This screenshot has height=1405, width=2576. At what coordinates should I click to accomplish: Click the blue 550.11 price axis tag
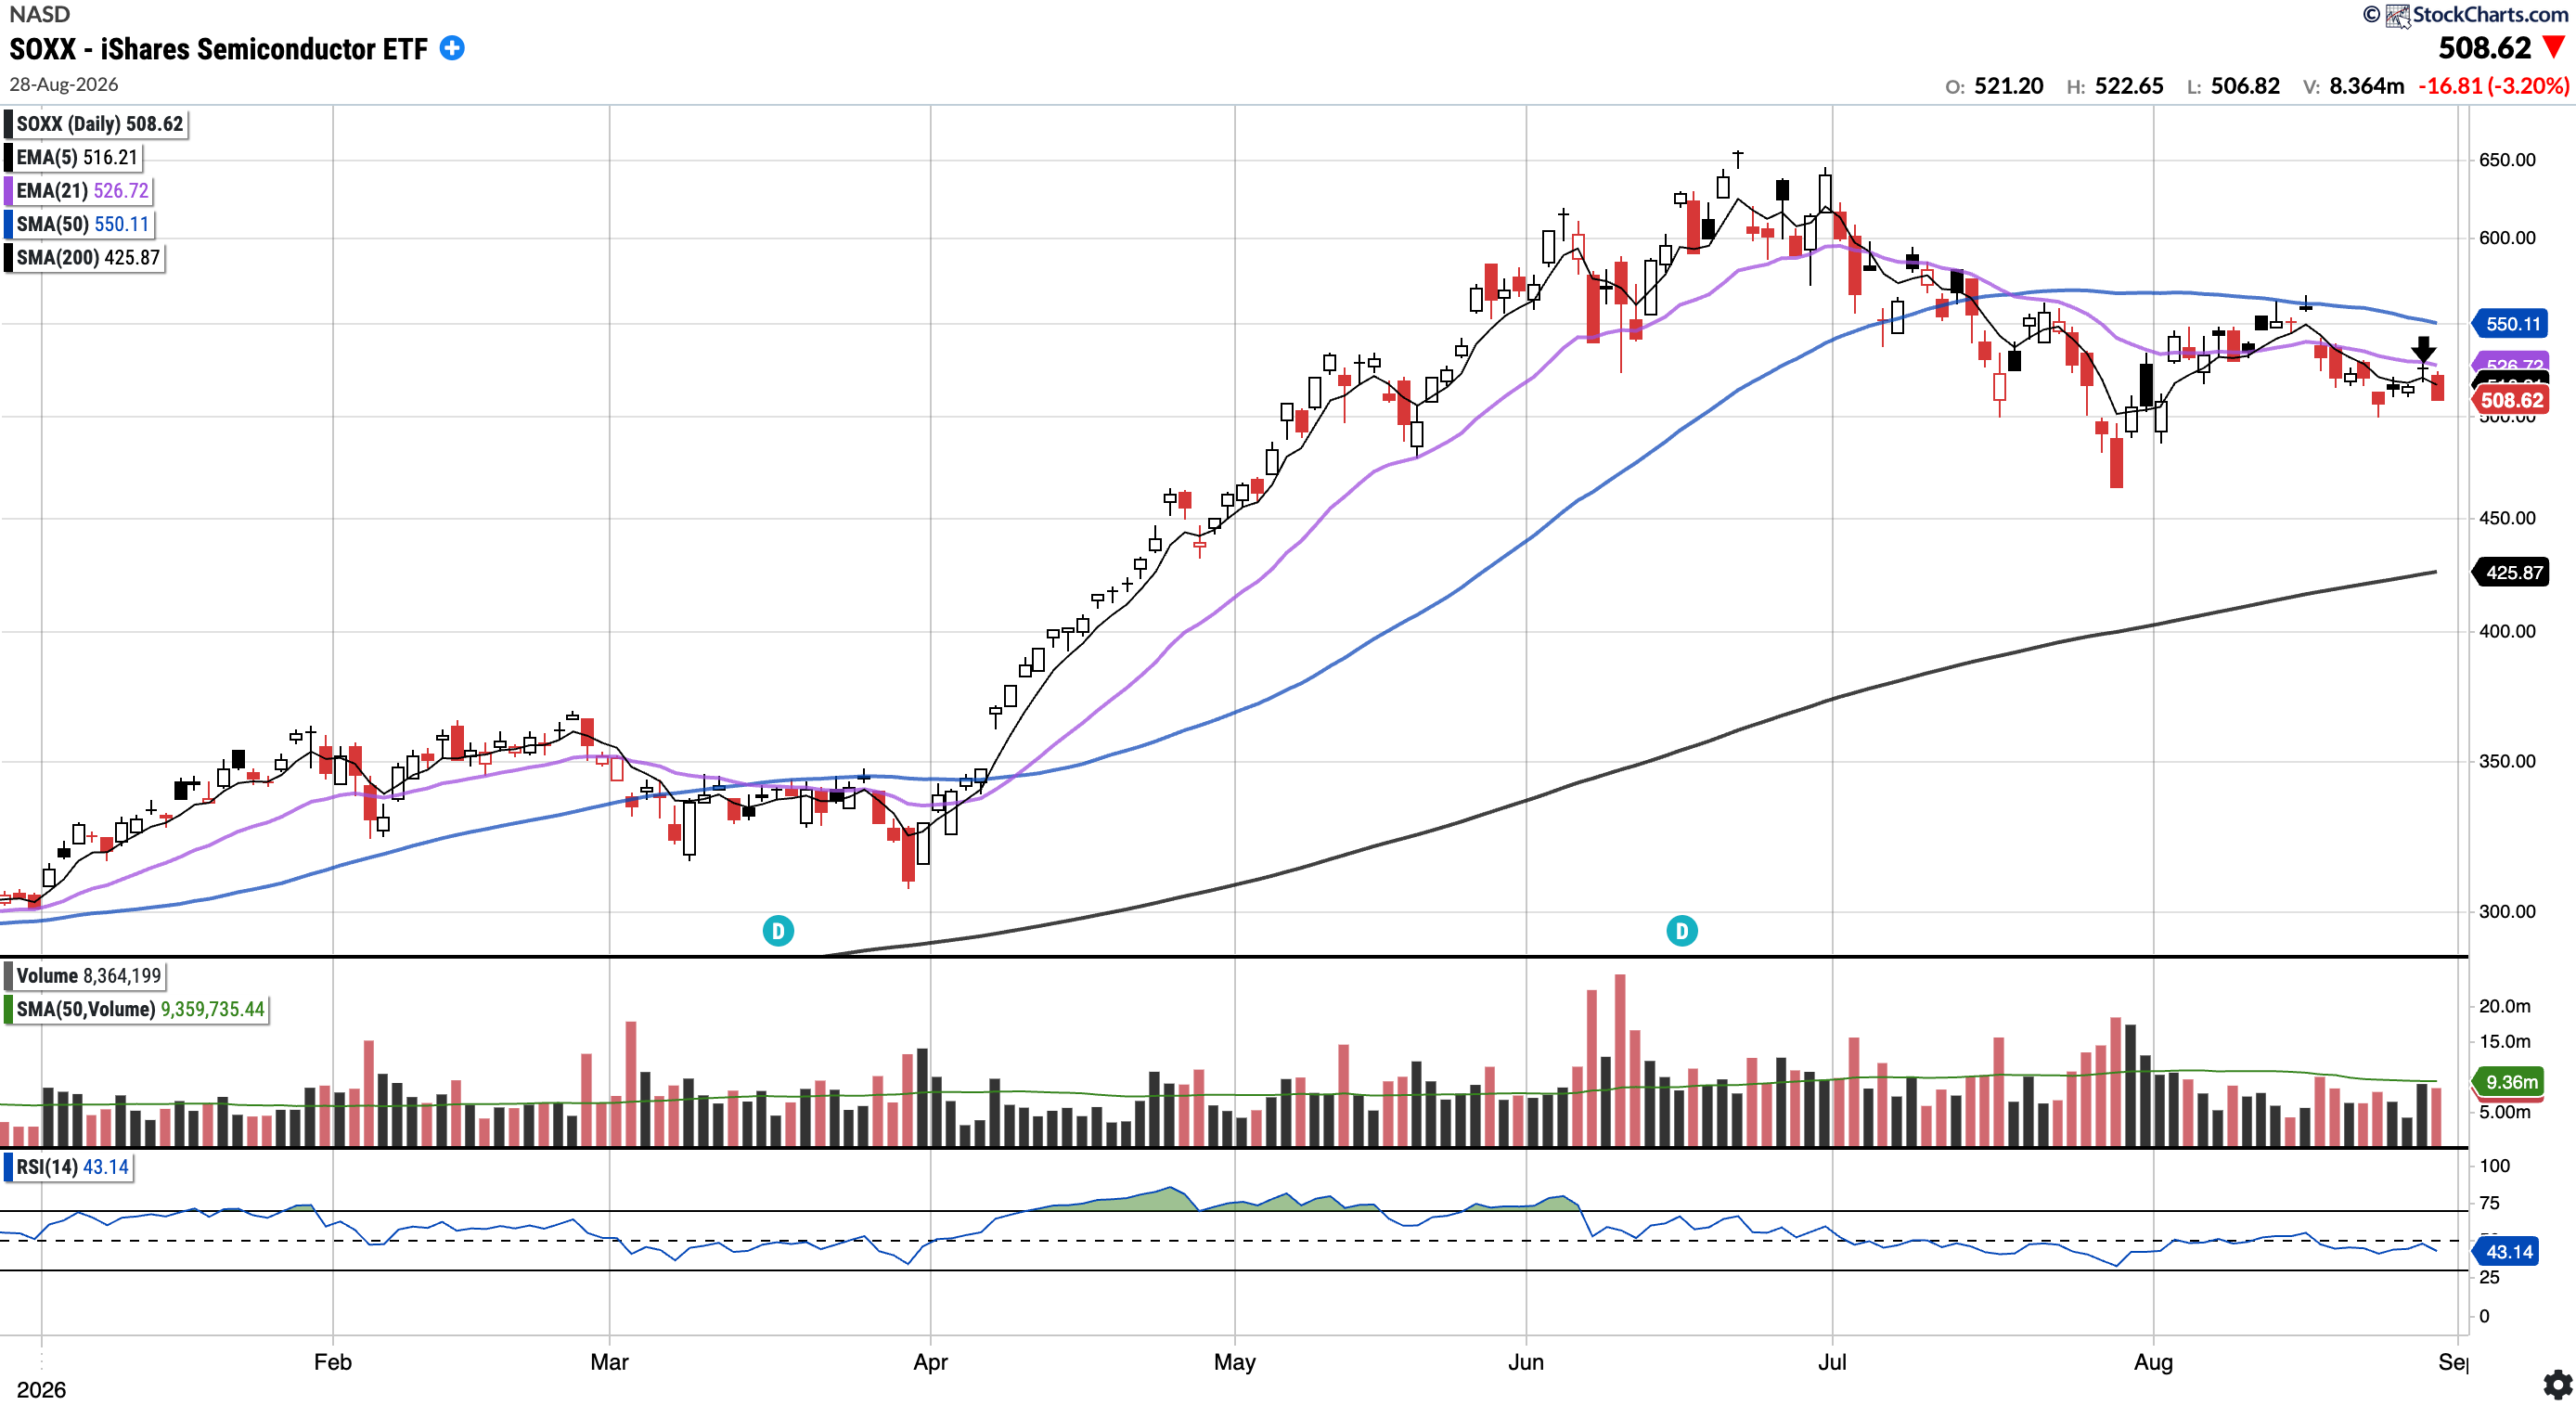coord(2512,324)
